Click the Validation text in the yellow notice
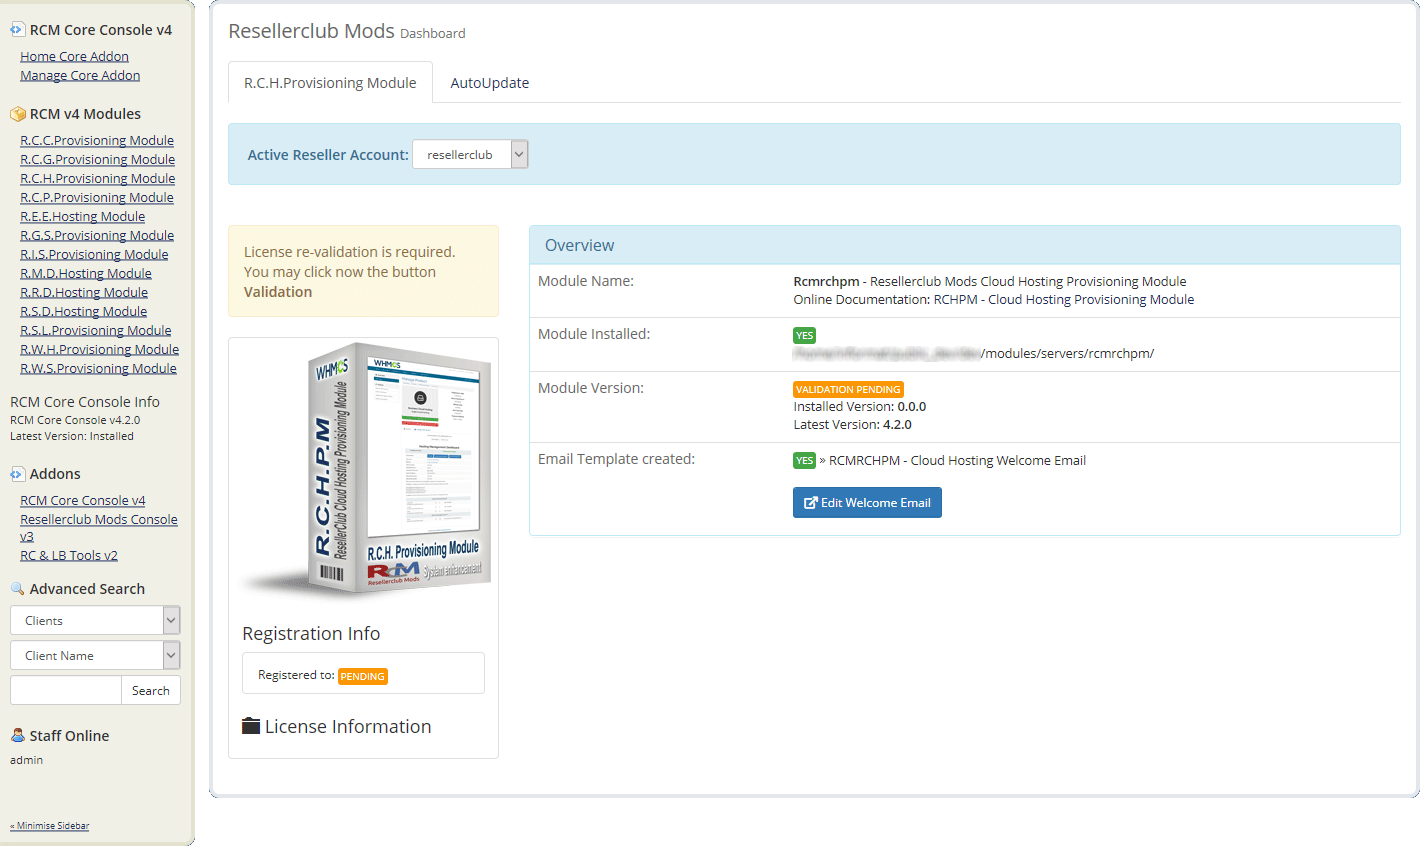Screen dimensions: 1420x846 pos(278,292)
